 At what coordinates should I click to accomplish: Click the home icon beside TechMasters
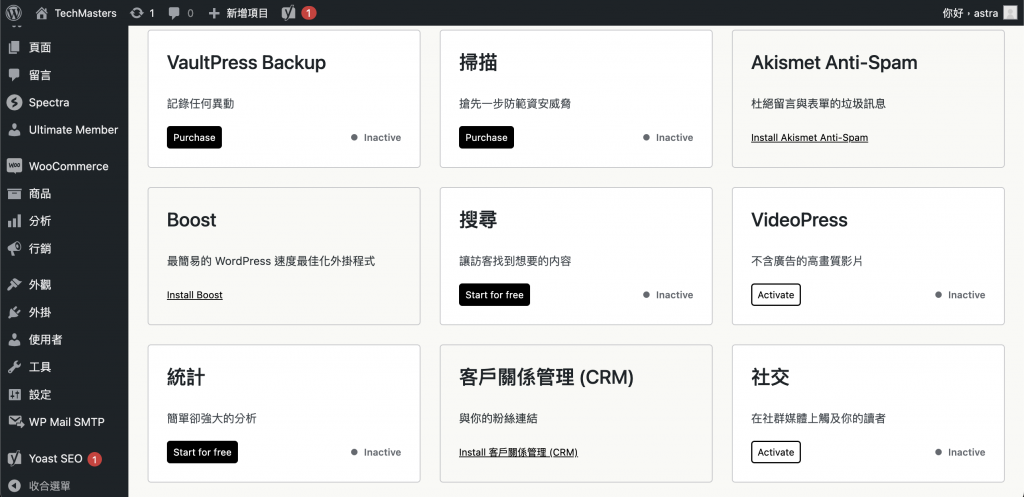point(41,12)
